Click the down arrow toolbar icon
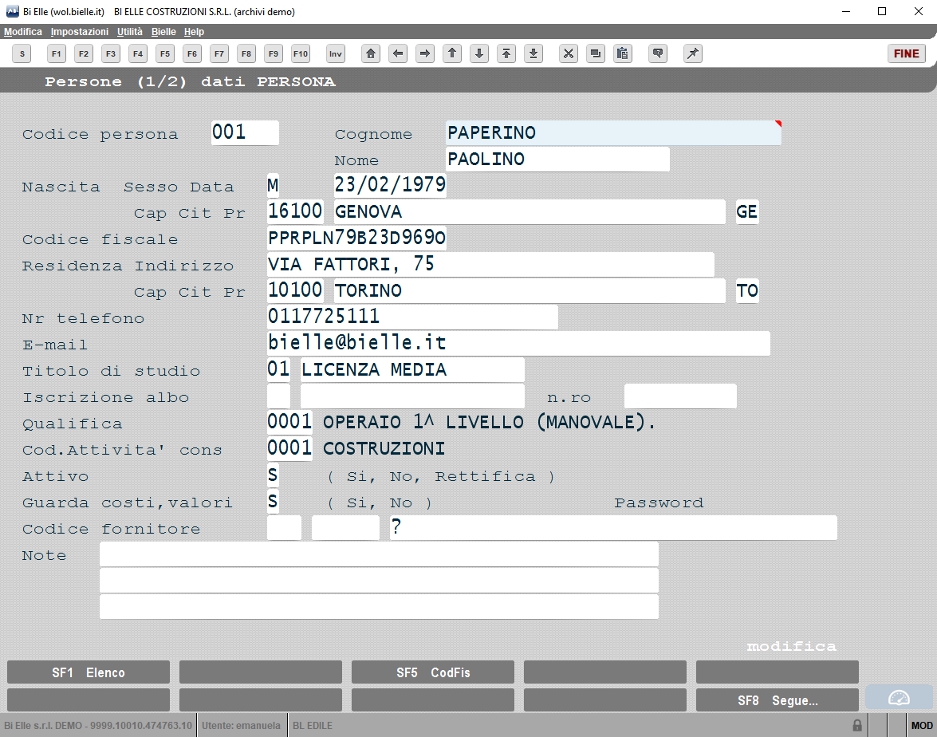This screenshot has width=937, height=737. pyautogui.click(x=479, y=54)
